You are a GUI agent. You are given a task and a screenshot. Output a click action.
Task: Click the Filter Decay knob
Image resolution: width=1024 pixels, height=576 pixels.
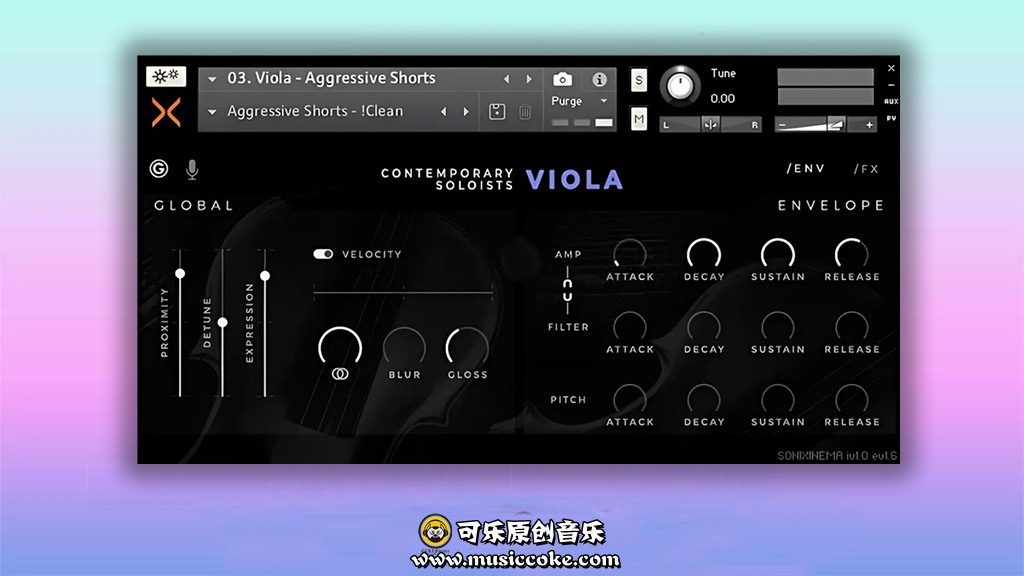[x=704, y=327]
